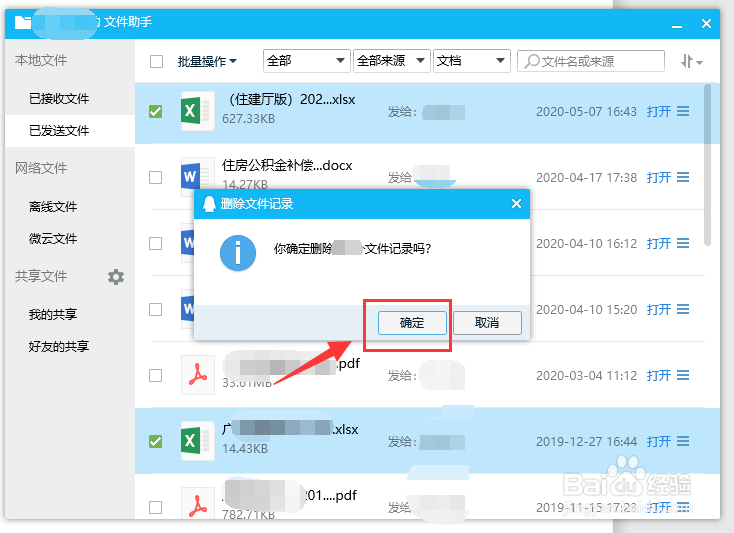
Task: Open the file sent 2020-04-10 16:12
Action: point(659,243)
